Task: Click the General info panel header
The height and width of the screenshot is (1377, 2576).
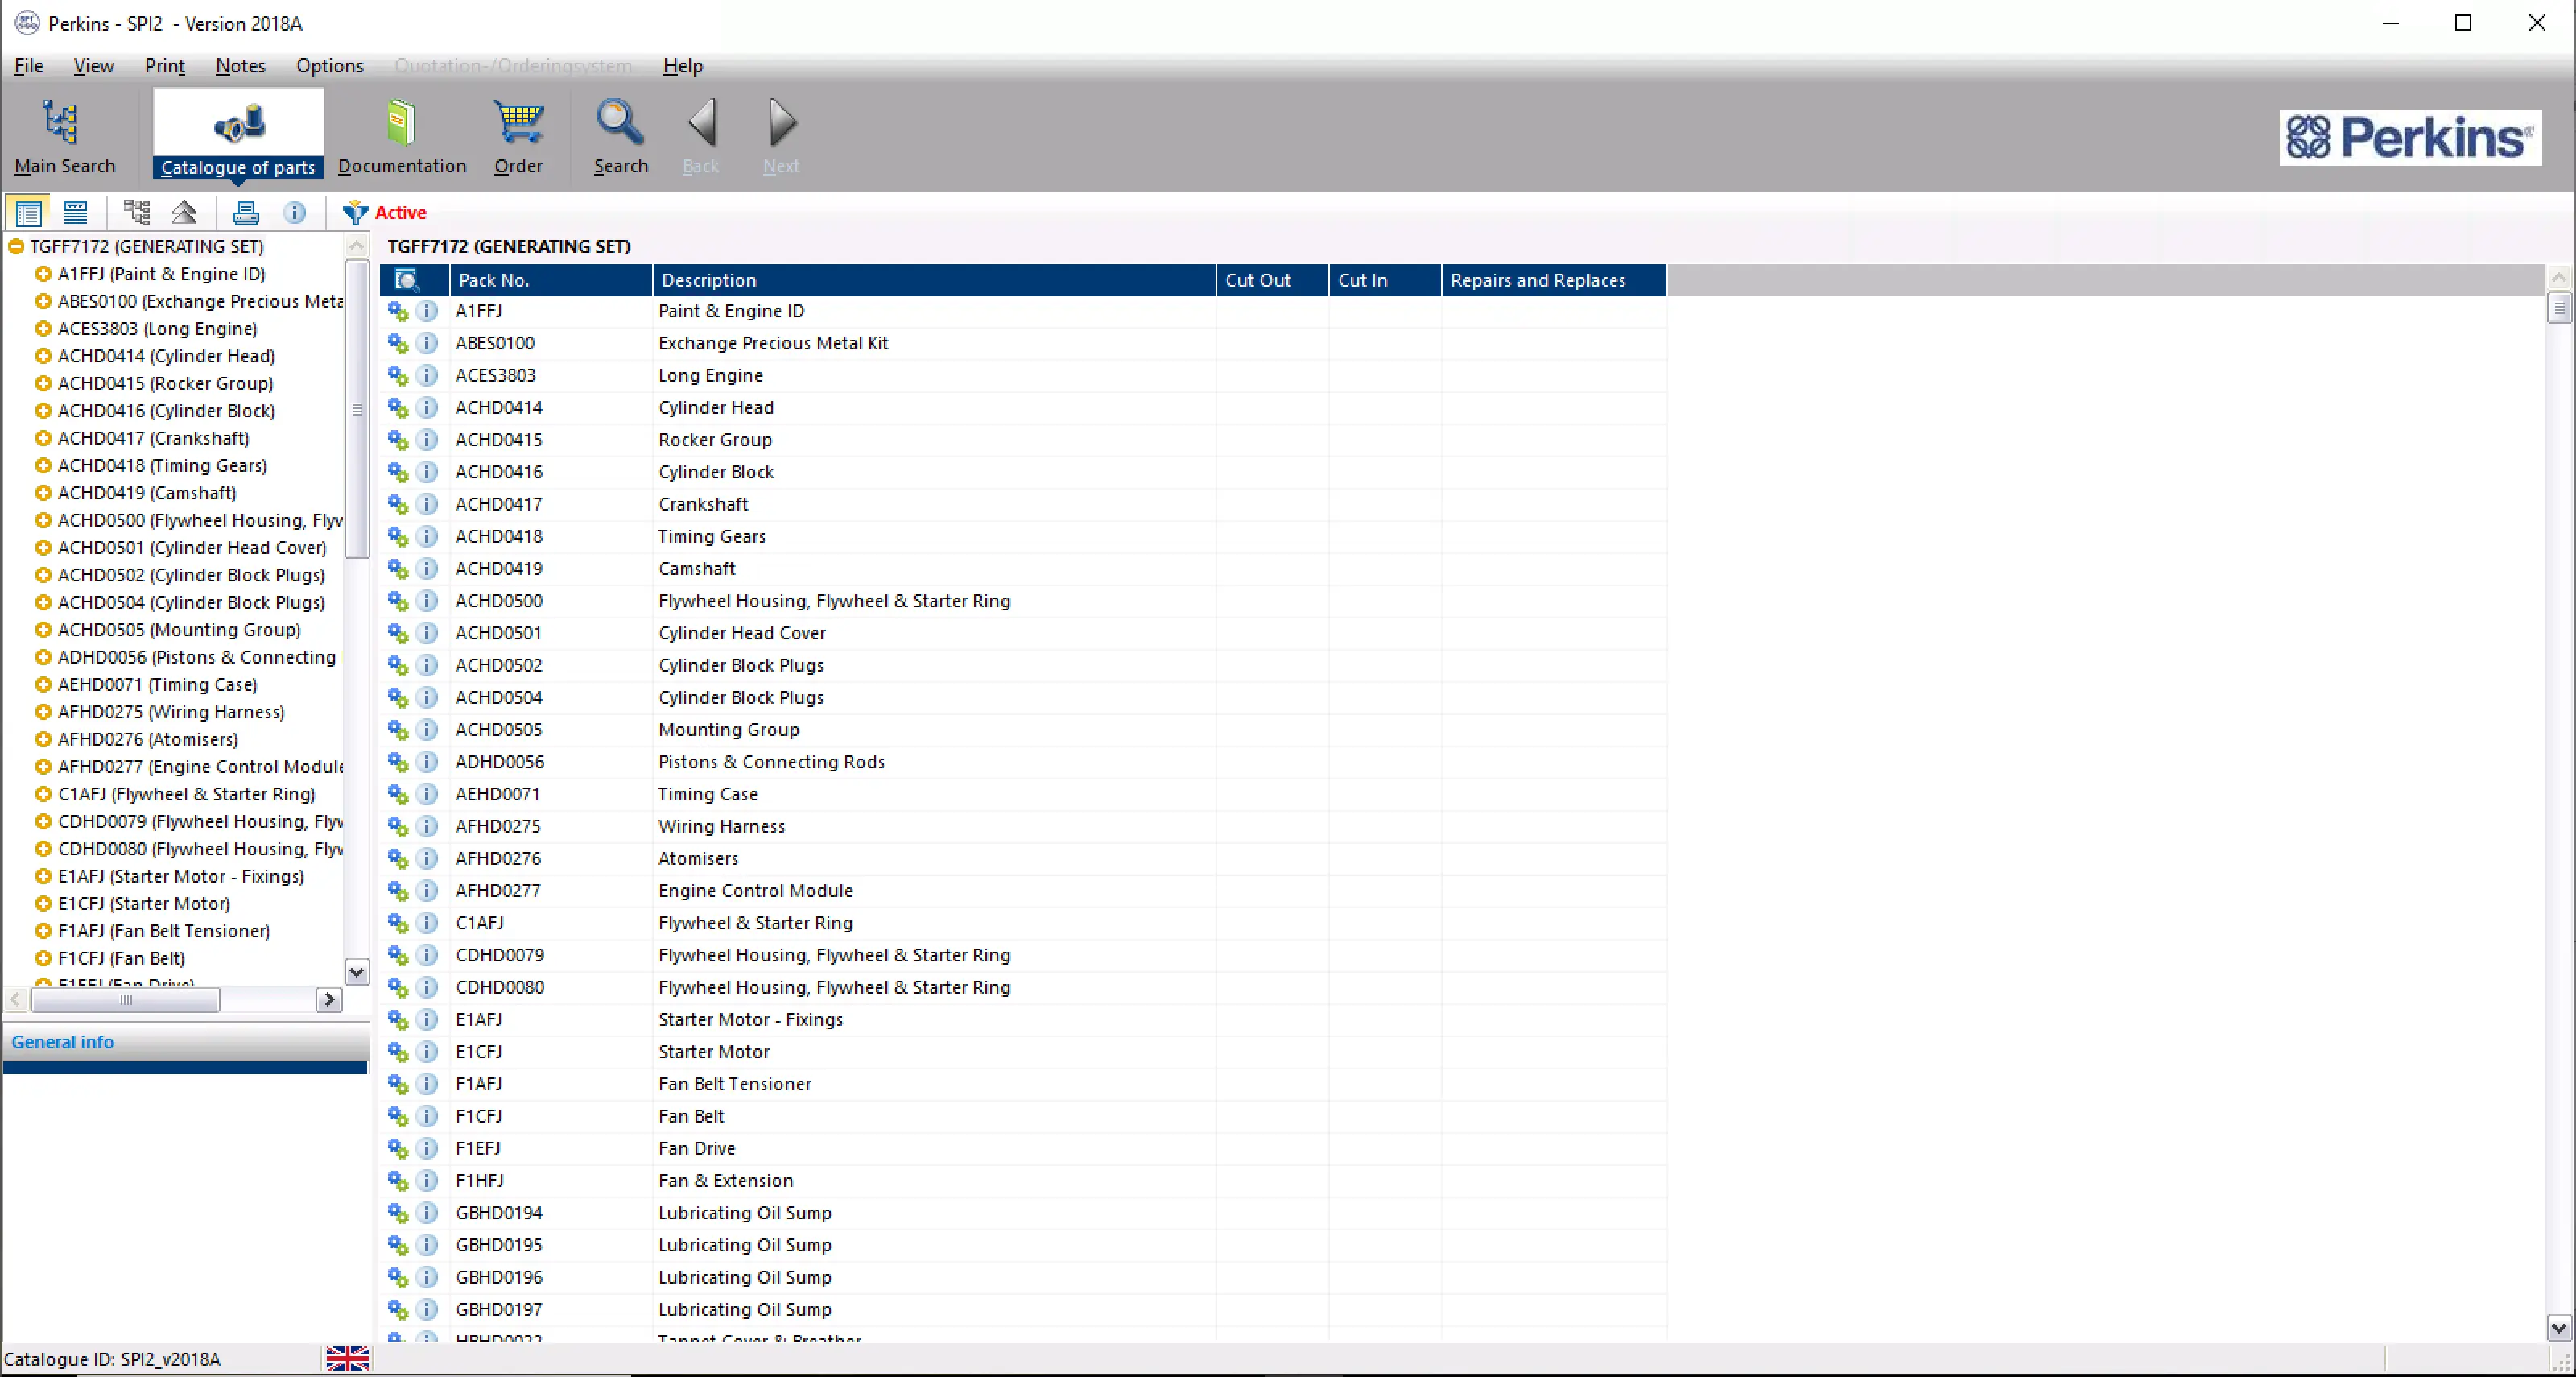Action: (x=63, y=1042)
